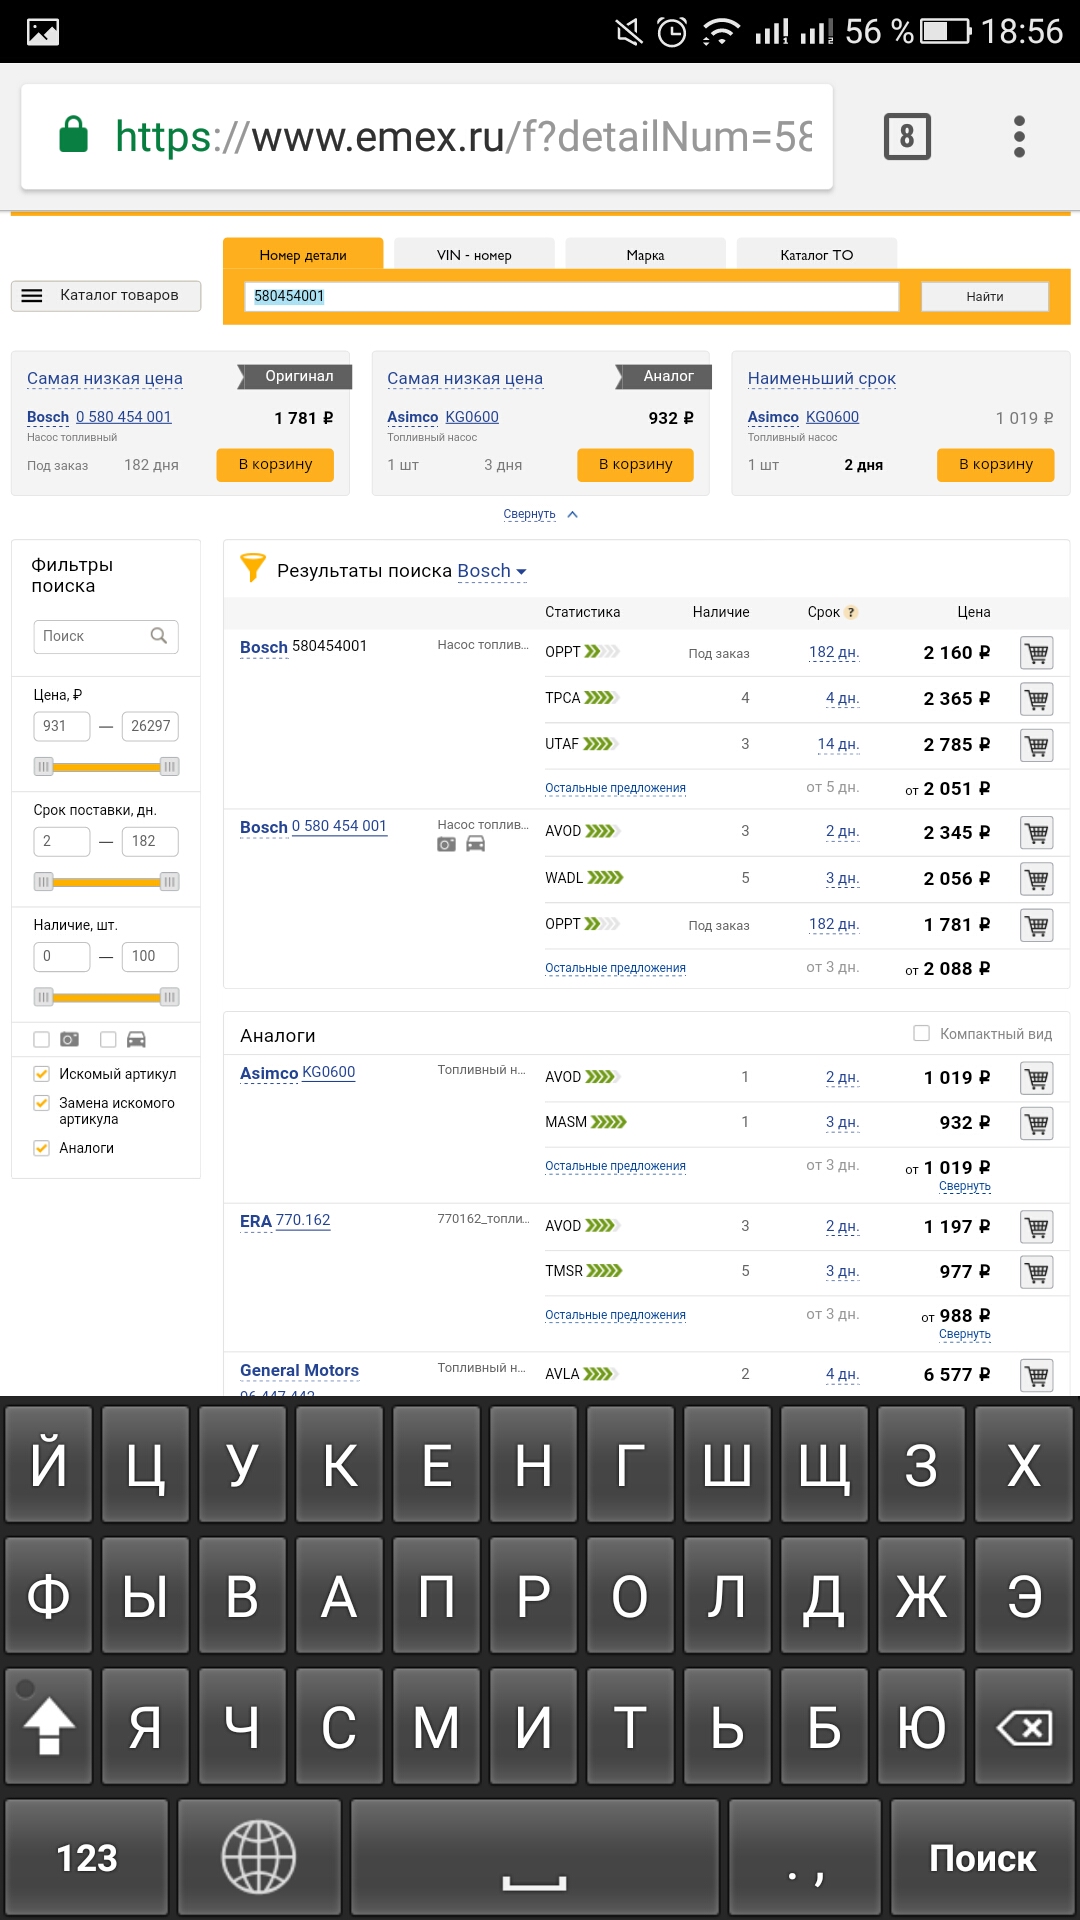Viewport: 1080px width, 1920px height.
Task: Open notification image icon in status bar
Action: pos(43,32)
